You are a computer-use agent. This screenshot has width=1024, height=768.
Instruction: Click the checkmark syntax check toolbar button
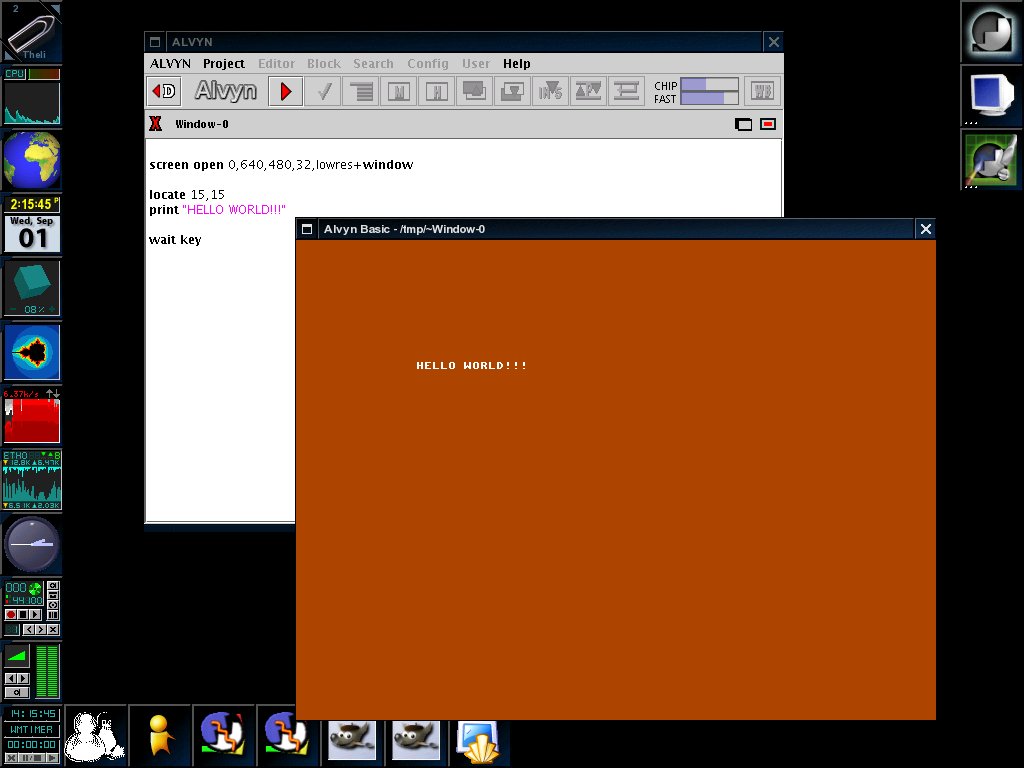pos(323,91)
